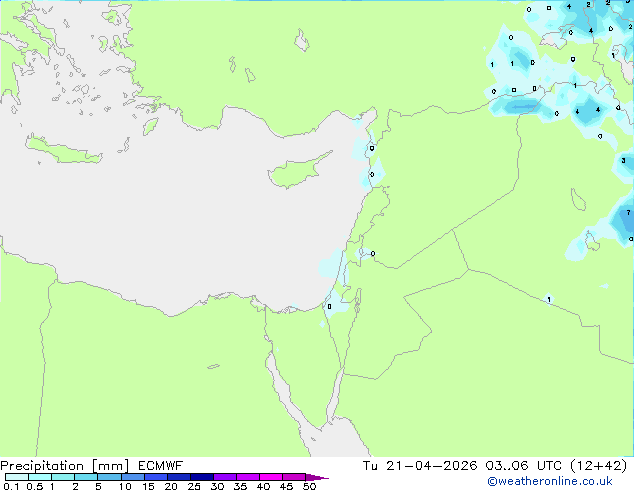Image resolution: width=634 pixels, height=490 pixels.
Task: Select the 35–40 mm legend swatch
Action: [247, 477]
